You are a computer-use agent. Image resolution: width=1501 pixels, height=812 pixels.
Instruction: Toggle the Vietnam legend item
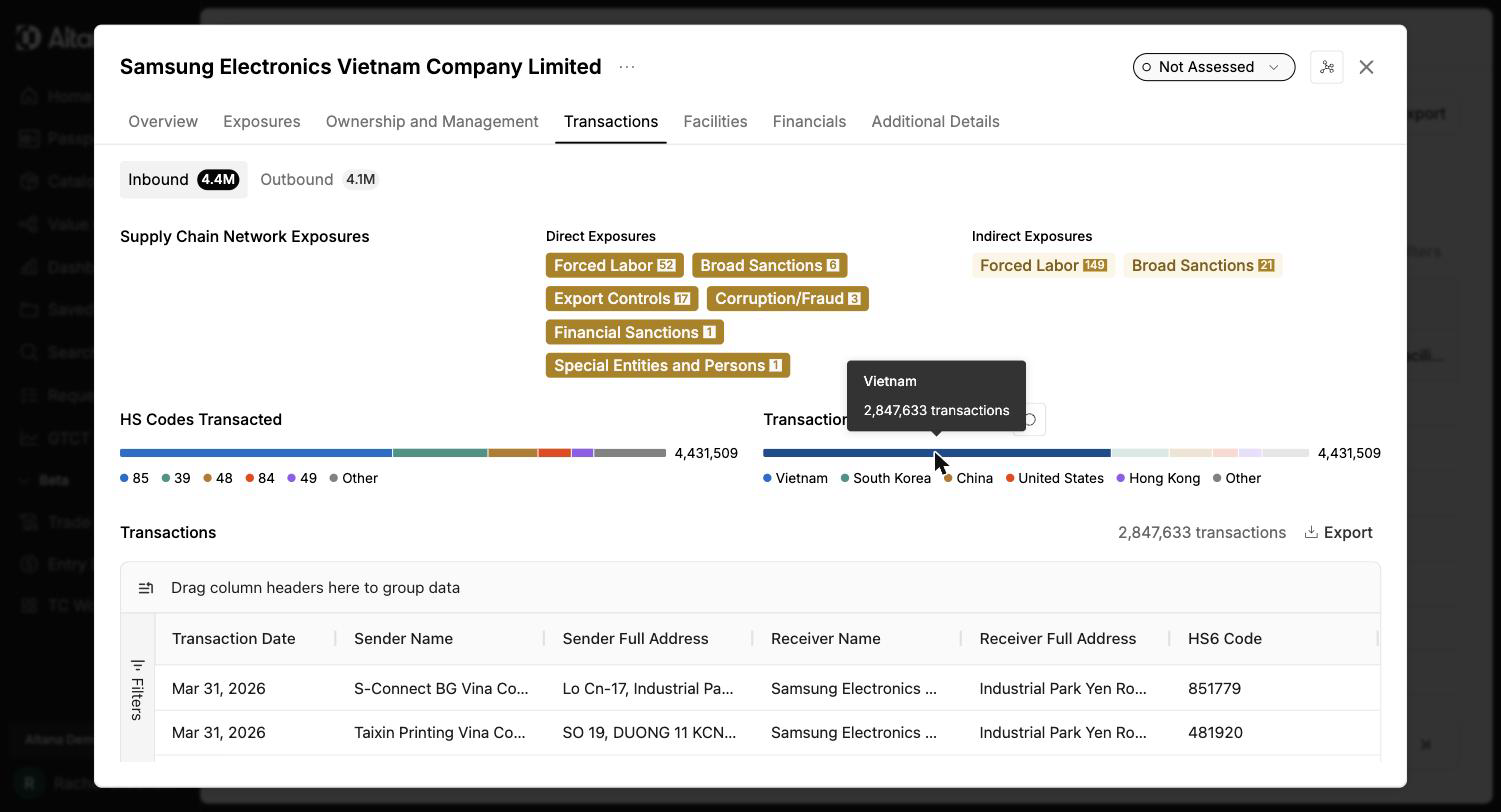click(796, 478)
